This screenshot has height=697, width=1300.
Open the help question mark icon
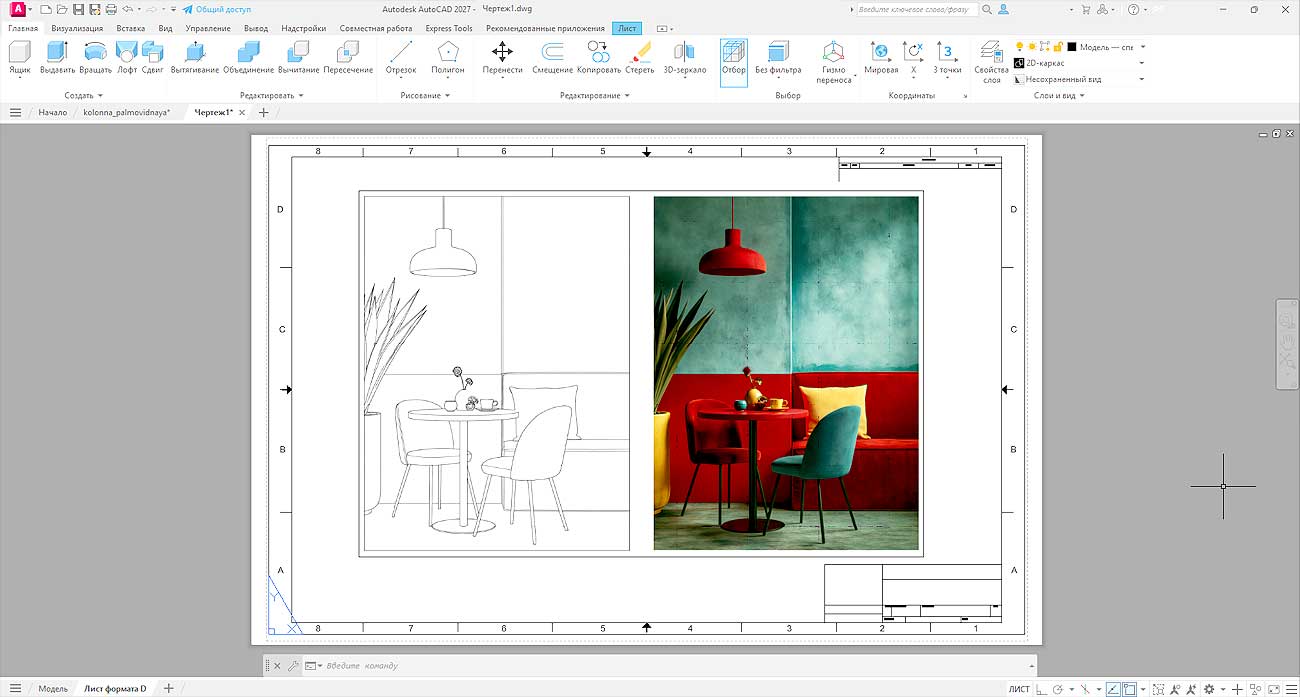click(1133, 9)
